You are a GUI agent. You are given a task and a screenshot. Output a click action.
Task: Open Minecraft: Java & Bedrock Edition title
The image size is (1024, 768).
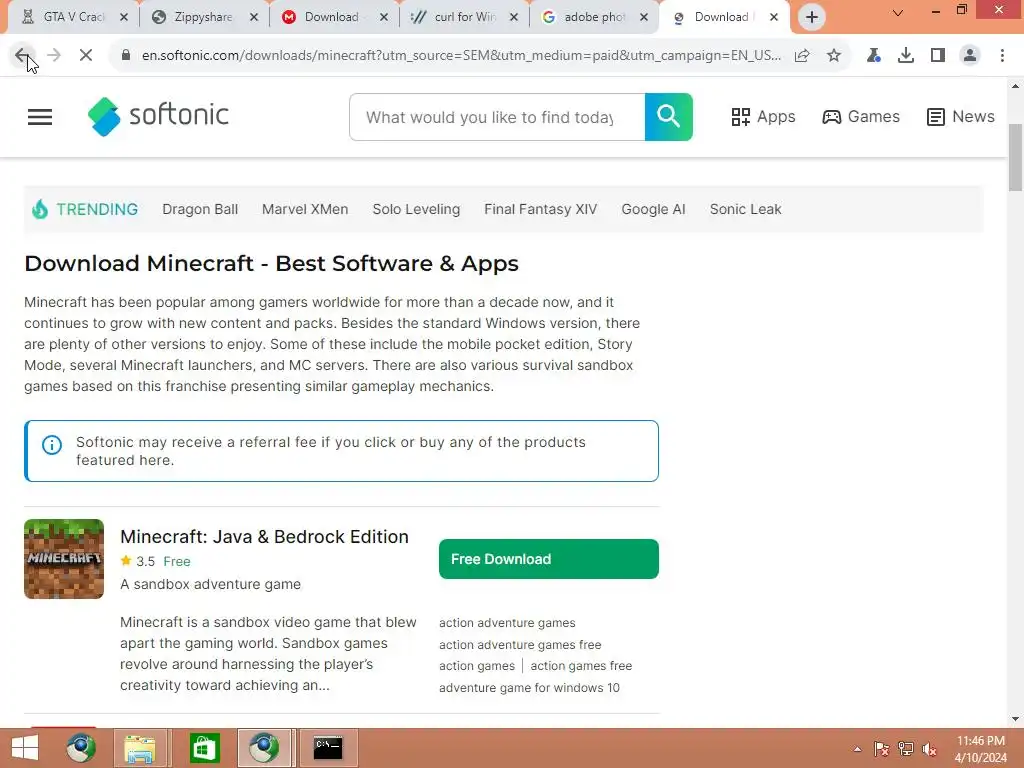[x=264, y=537]
